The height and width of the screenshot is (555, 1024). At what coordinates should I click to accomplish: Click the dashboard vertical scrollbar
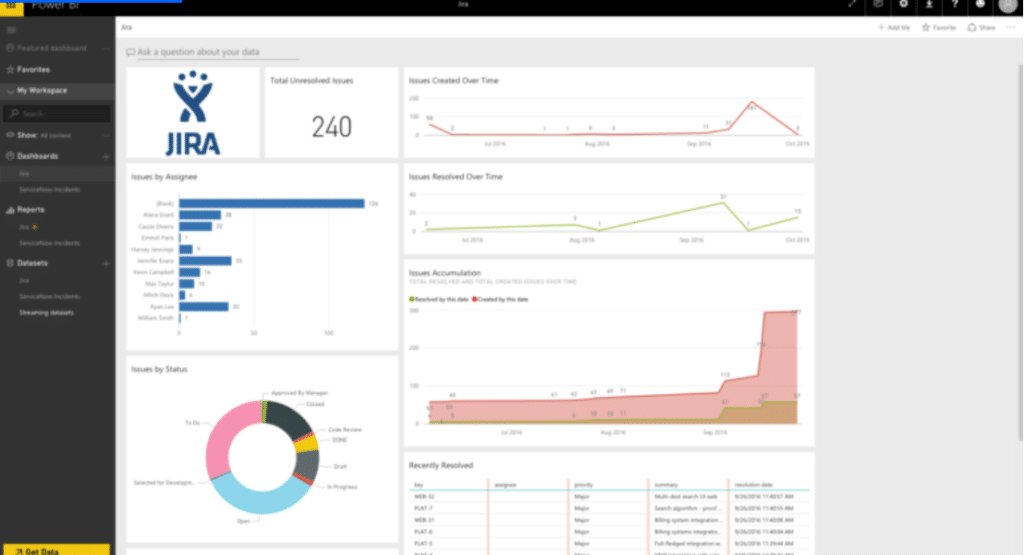pos(1019,251)
